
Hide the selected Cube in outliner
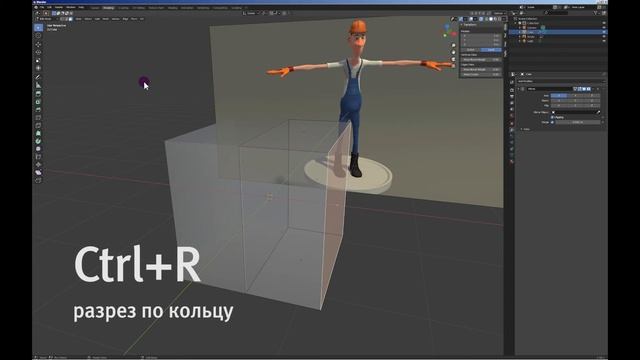(x=604, y=32)
